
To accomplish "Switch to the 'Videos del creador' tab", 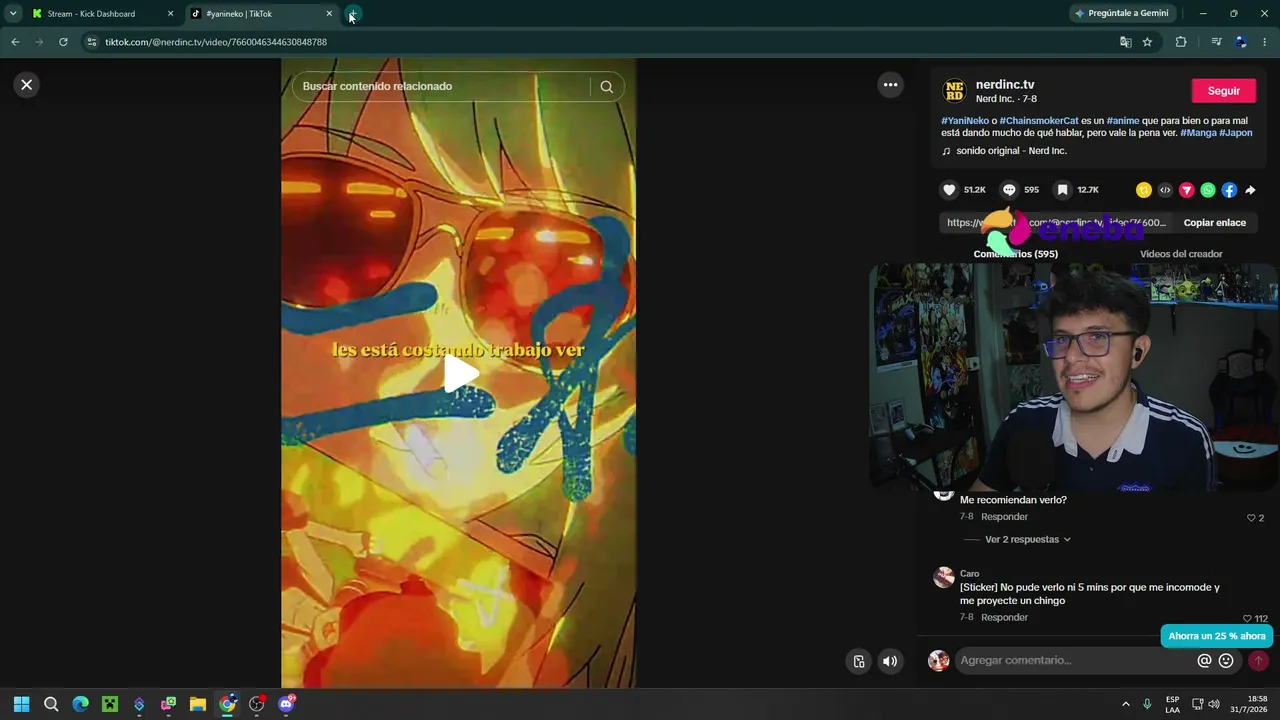I will (x=1181, y=254).
